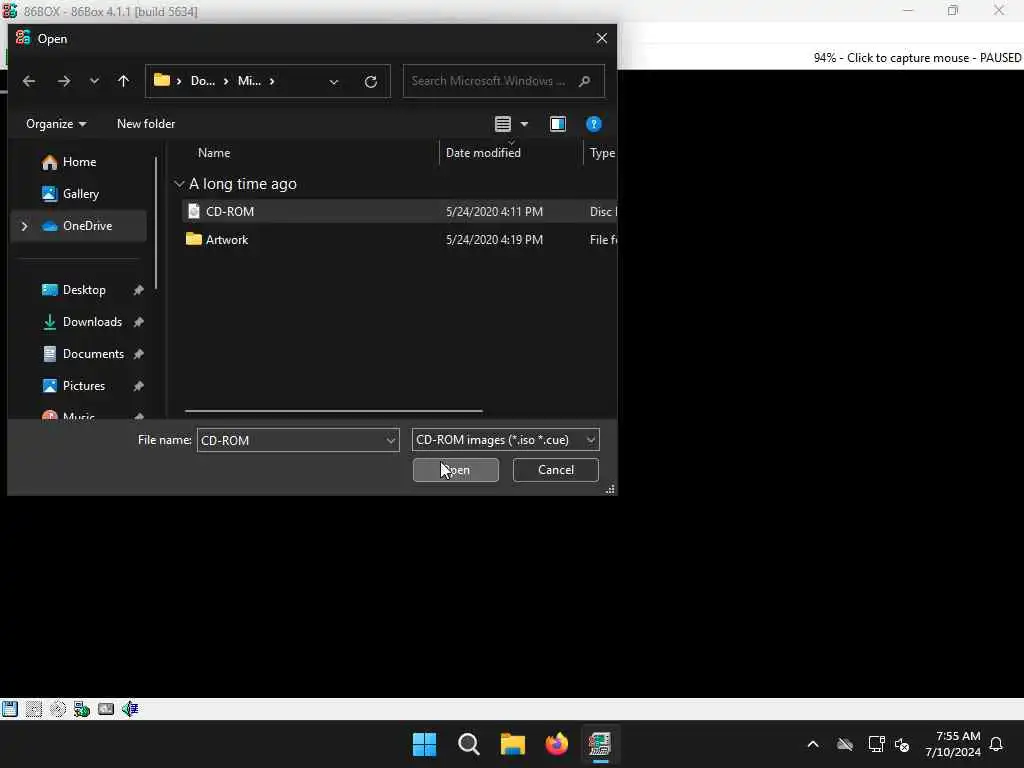Close the Open dialog with X

pos(601,39)
